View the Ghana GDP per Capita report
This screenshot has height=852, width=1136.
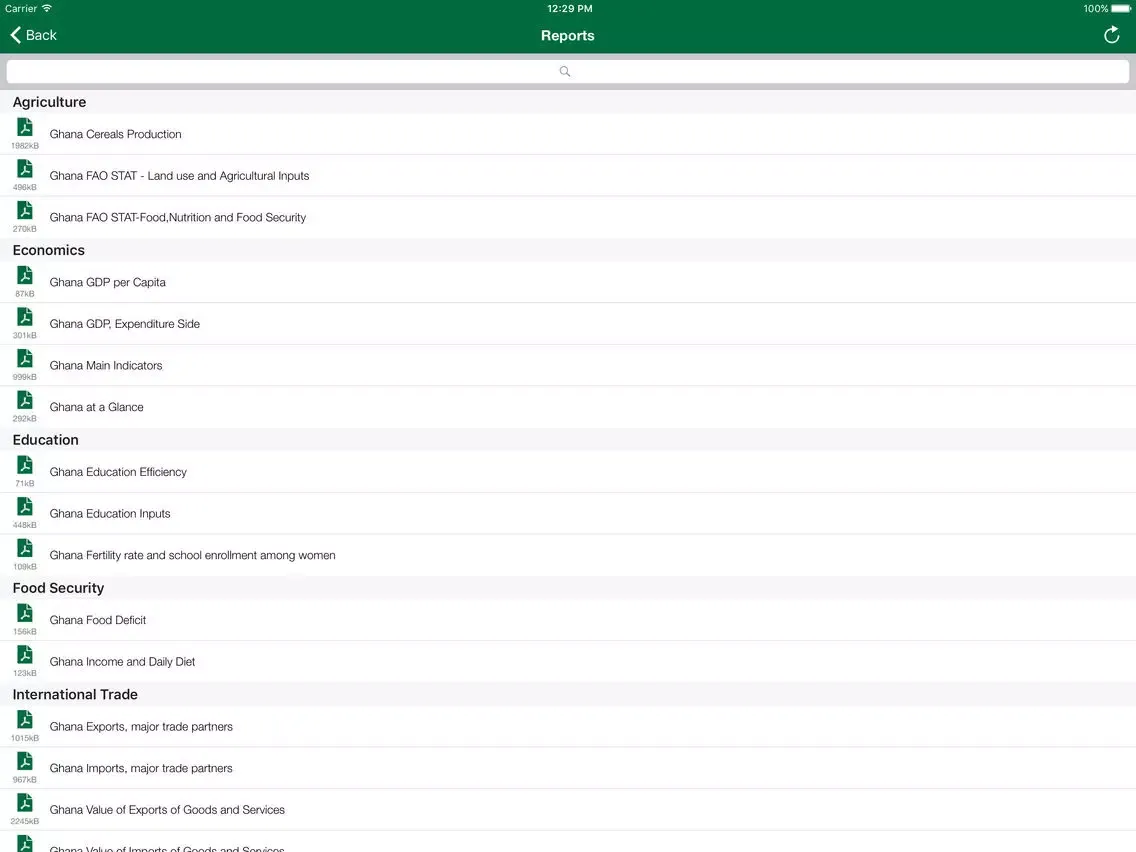pos(568,282)
